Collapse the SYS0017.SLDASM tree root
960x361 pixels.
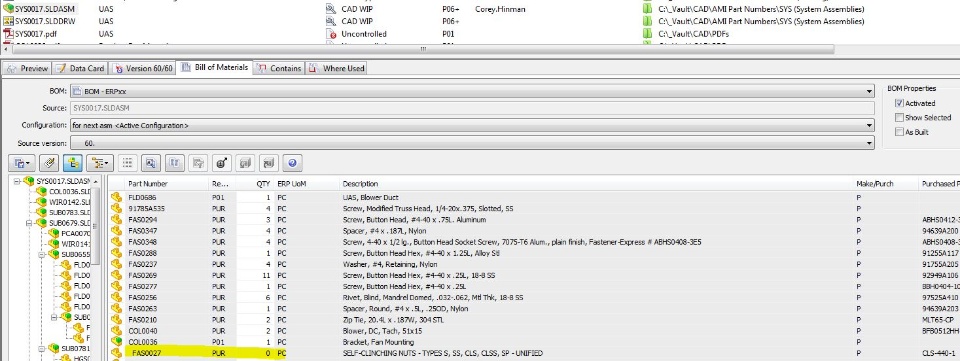point(17,181)
